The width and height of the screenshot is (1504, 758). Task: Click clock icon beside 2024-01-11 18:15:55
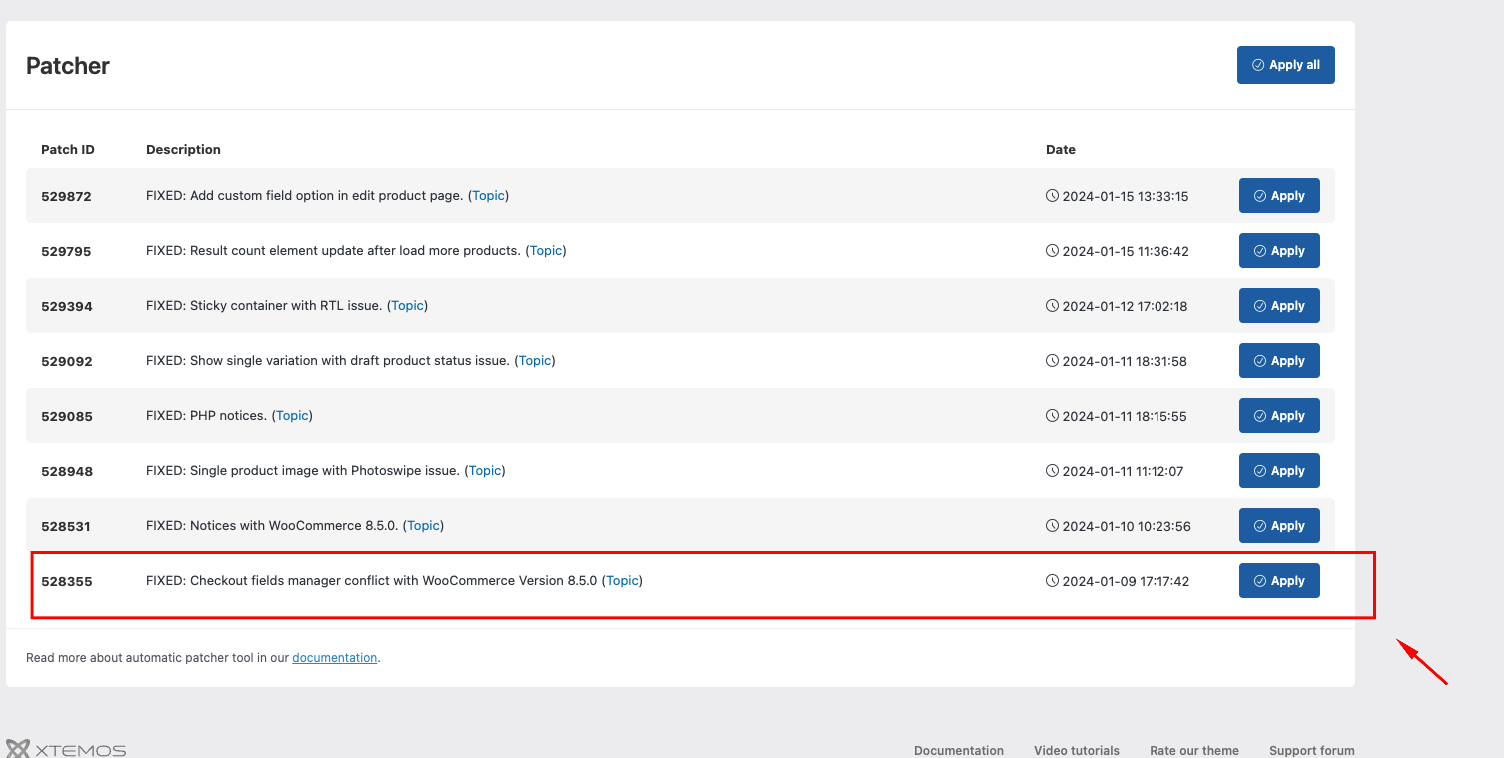coord(1052,416)
